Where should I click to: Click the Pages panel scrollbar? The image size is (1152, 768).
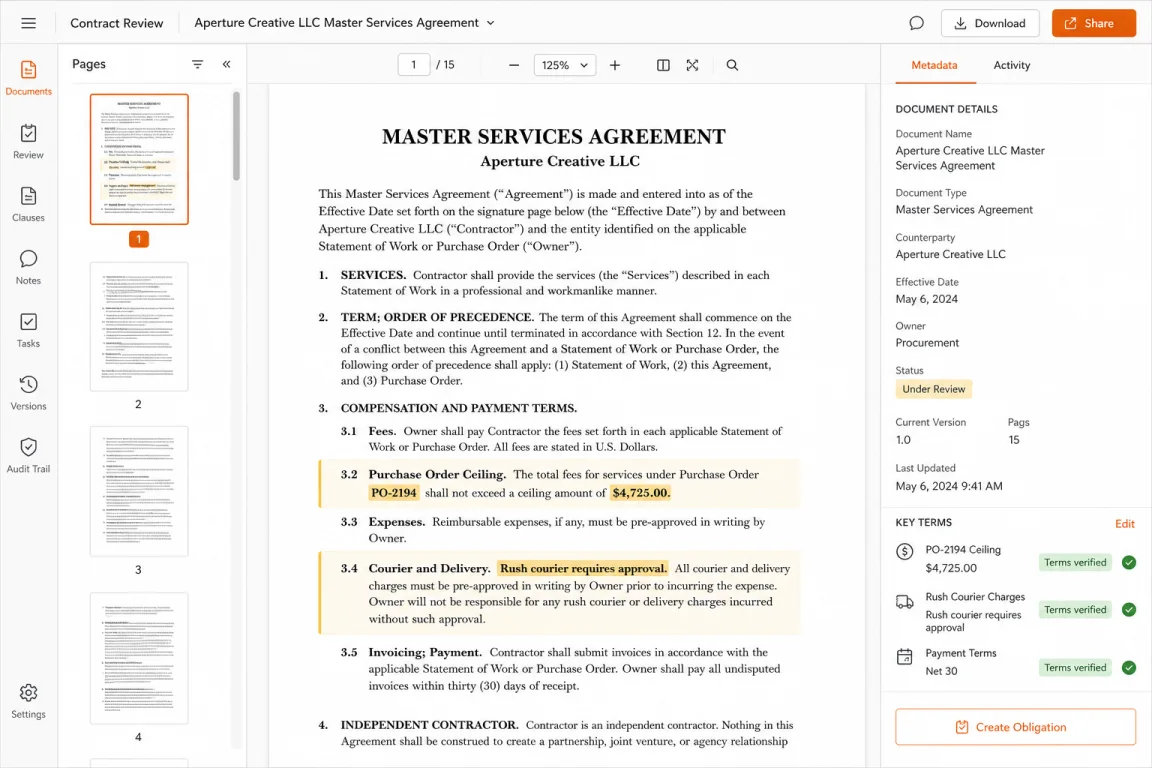tap(237, 136)
